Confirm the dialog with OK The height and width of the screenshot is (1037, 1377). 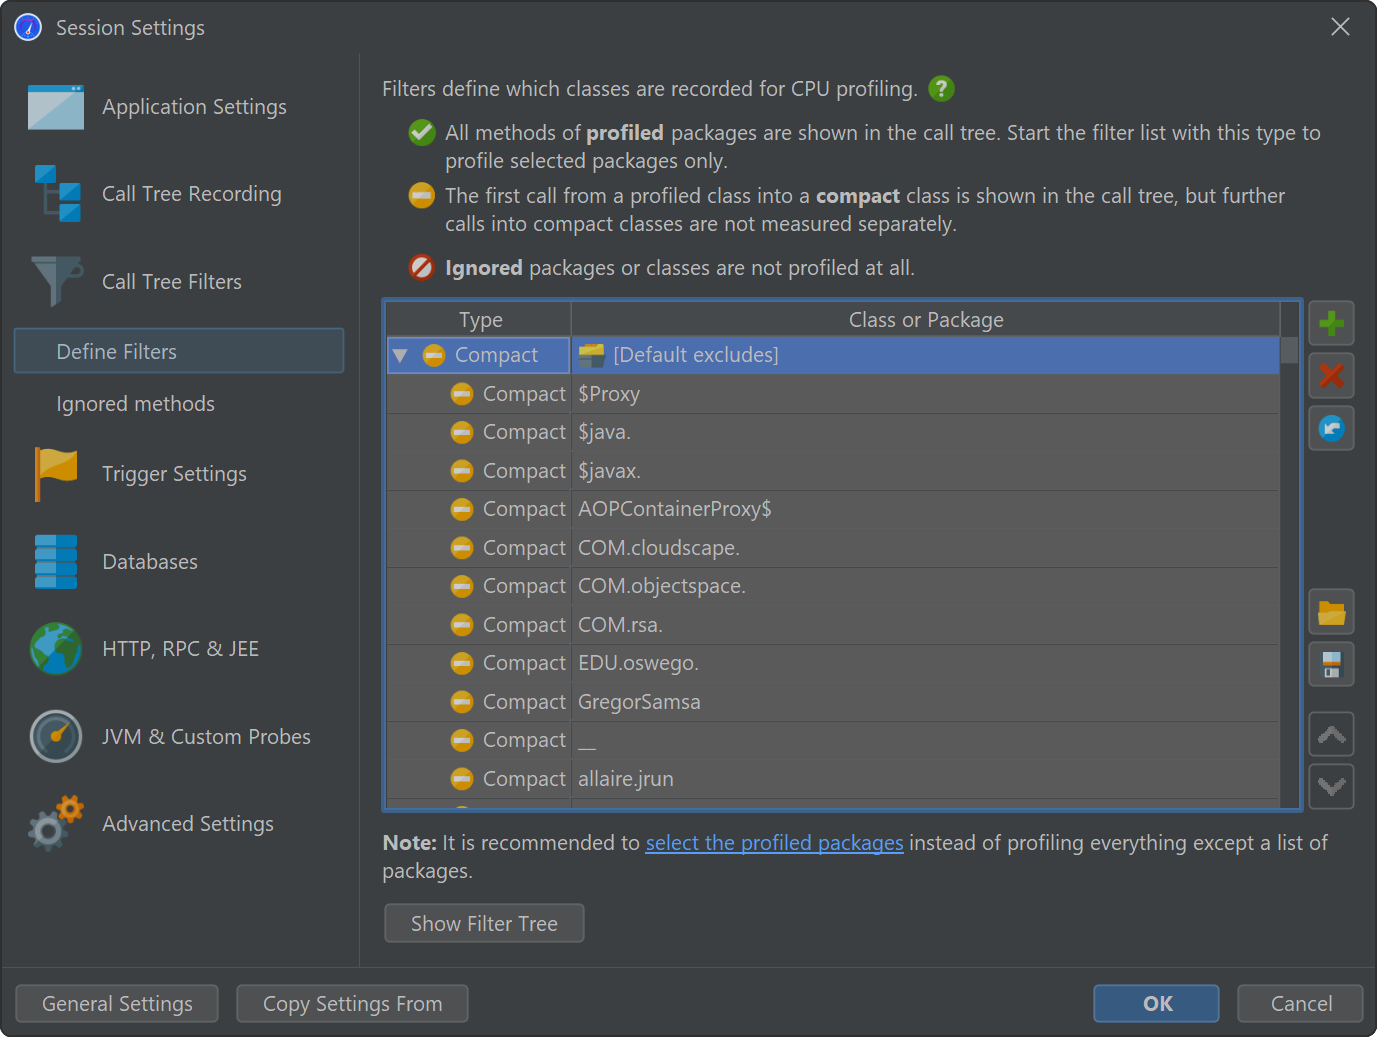(x=1156, y=1004)
